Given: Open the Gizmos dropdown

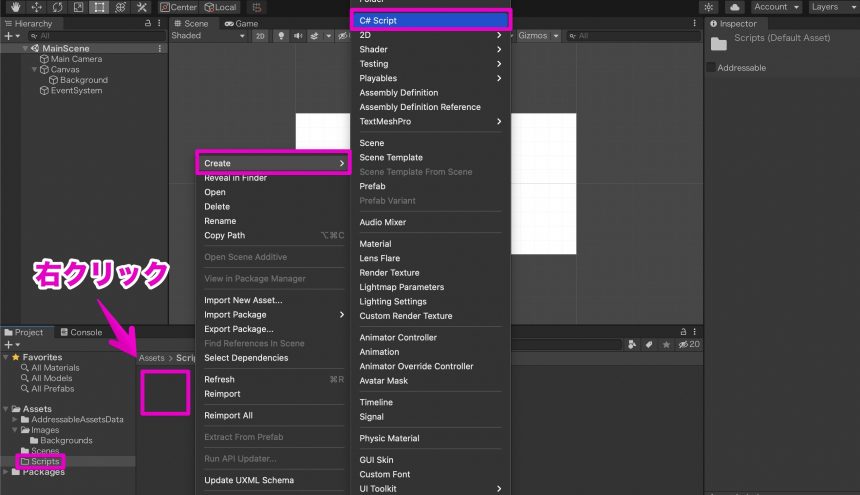Looking at the screenshot, I should (x=538, y=36).
